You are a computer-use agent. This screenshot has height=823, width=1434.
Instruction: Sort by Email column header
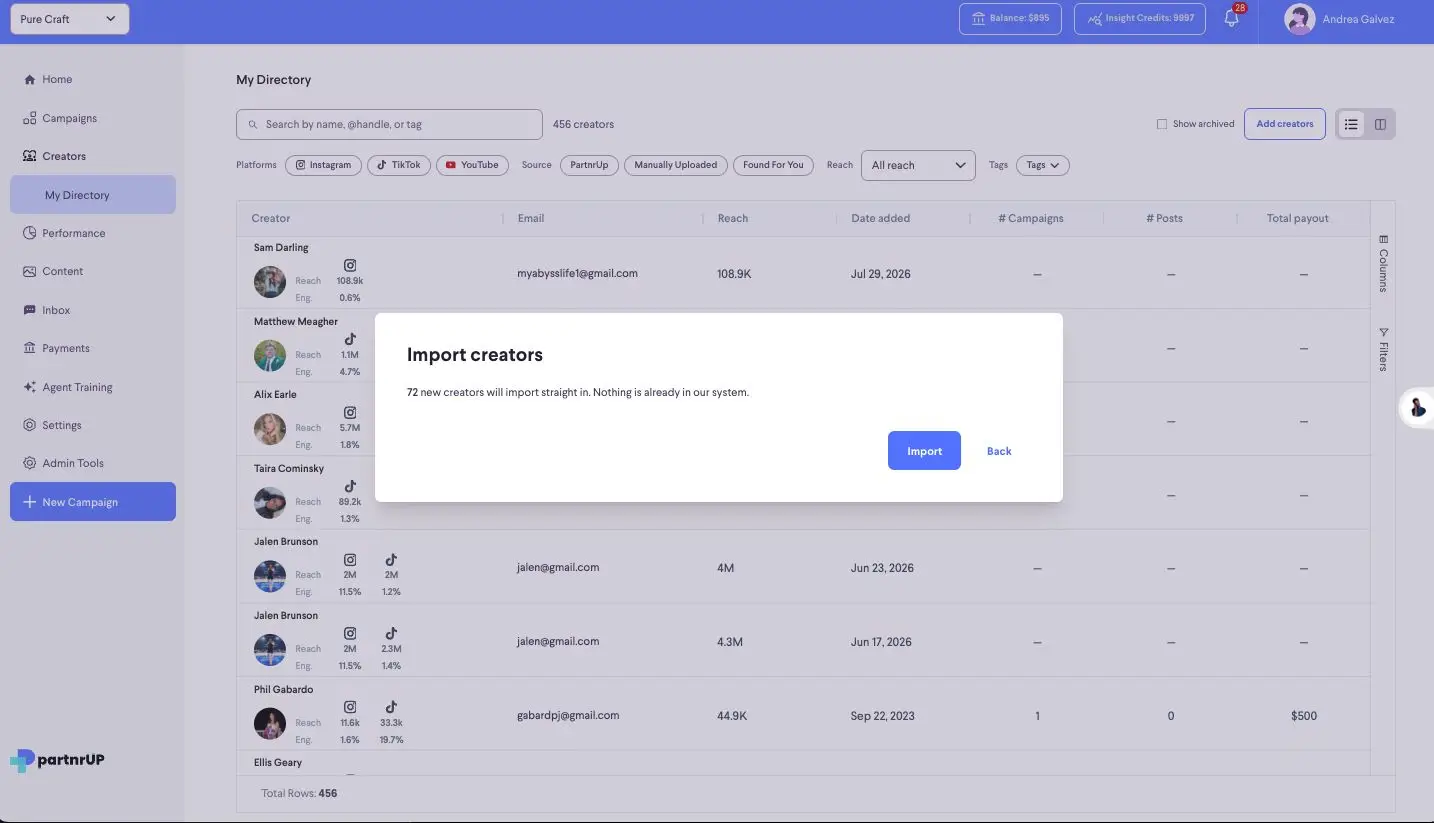531,218
